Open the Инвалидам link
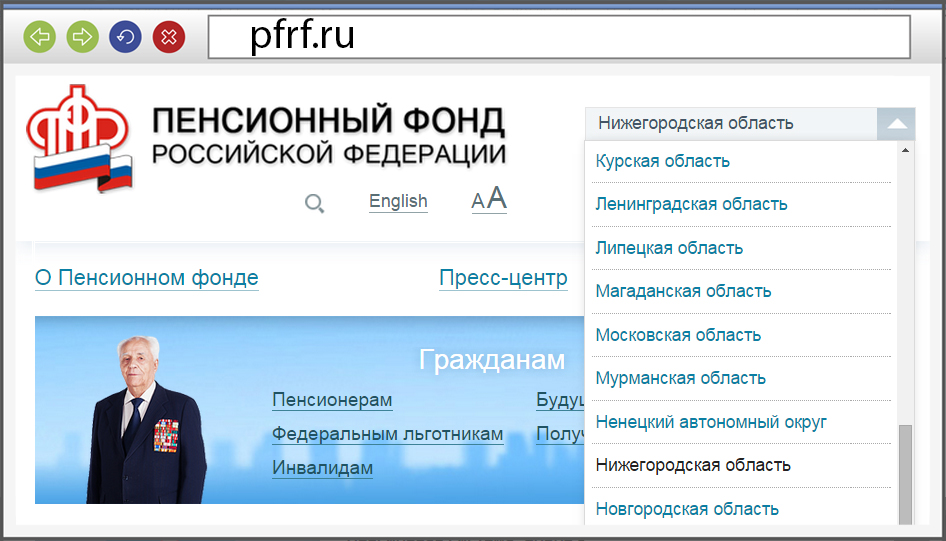This screenshot has width=946, height=541. pos(322,467)
